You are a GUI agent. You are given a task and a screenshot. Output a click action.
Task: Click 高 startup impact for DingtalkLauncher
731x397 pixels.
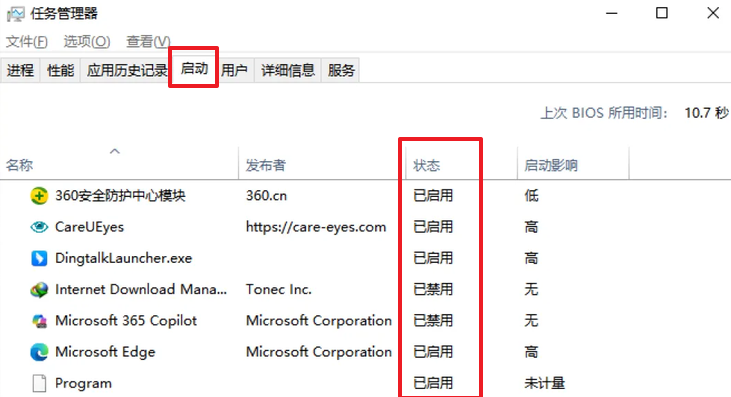[531, 258]
